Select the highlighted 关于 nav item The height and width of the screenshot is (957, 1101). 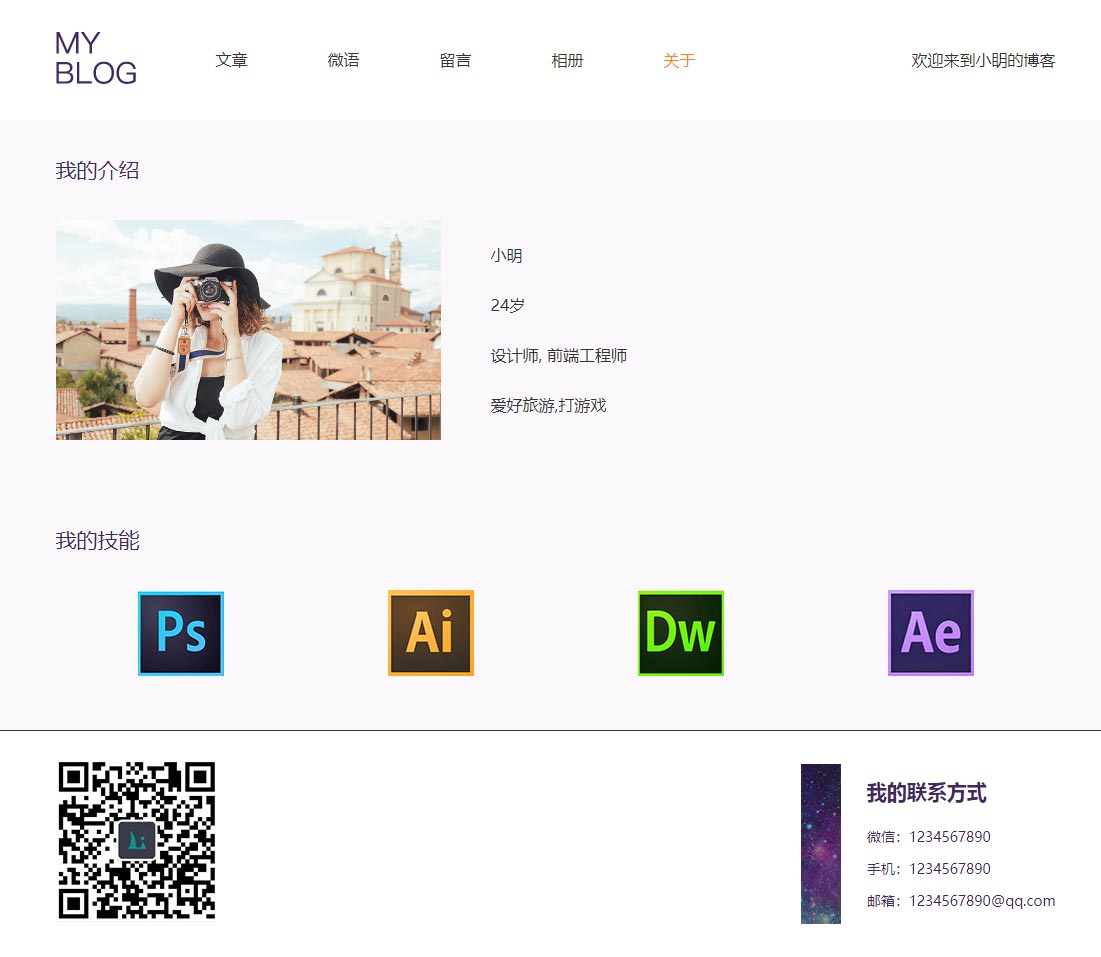(x=679, y=60)
